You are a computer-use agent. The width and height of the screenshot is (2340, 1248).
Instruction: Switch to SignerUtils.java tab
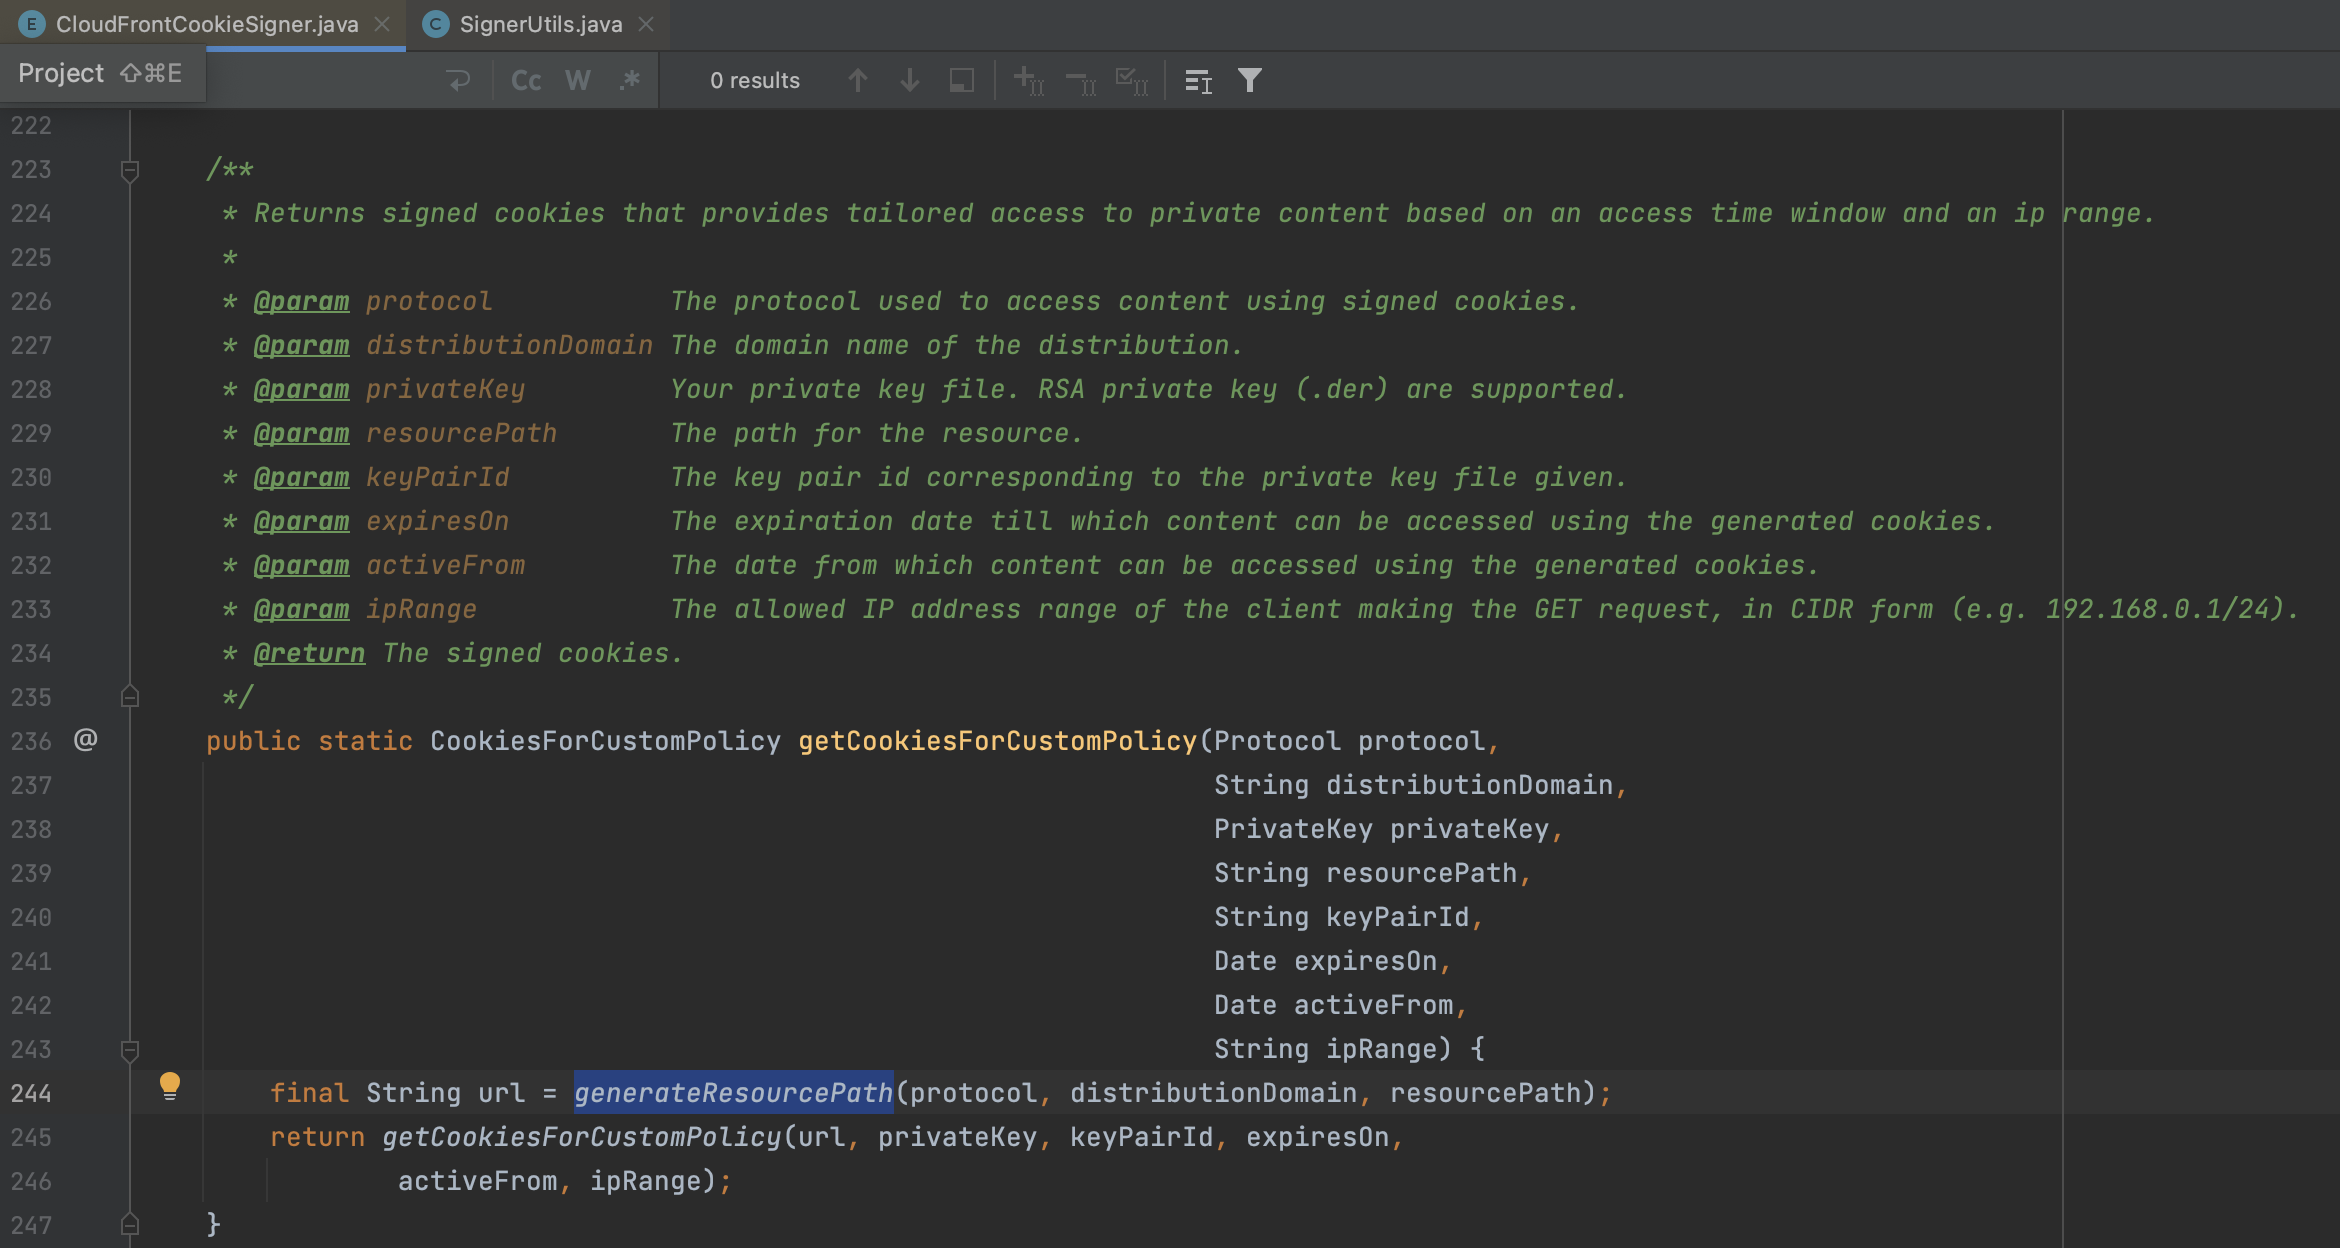pyautogui.click(x=540, y=24)
